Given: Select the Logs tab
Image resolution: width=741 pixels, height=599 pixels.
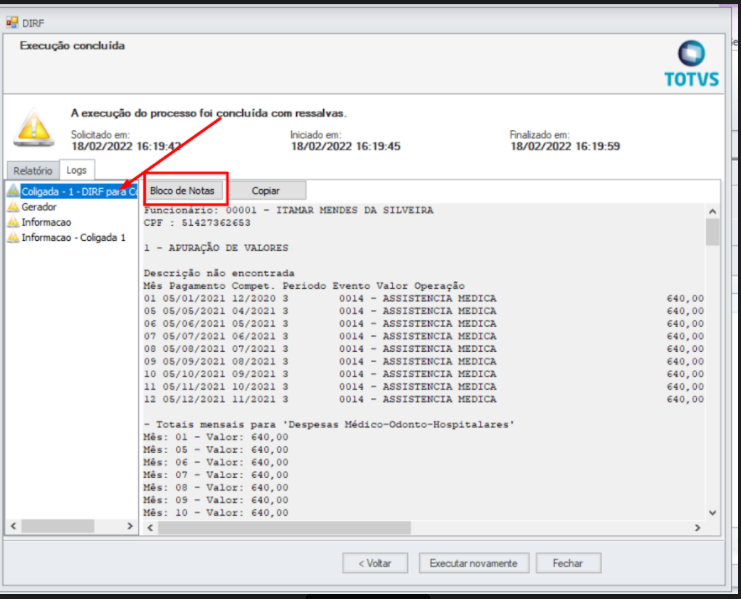Looking at the screenshot, I should [77, 170].
